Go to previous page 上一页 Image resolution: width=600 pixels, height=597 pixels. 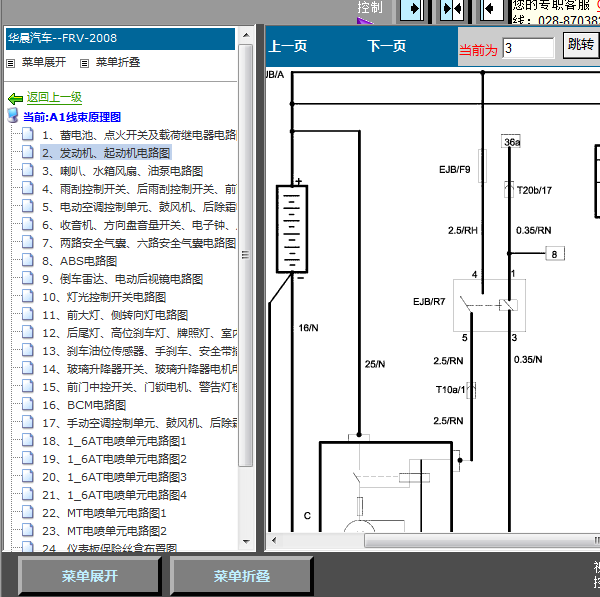pyautogui.click(x=288, y=46)
